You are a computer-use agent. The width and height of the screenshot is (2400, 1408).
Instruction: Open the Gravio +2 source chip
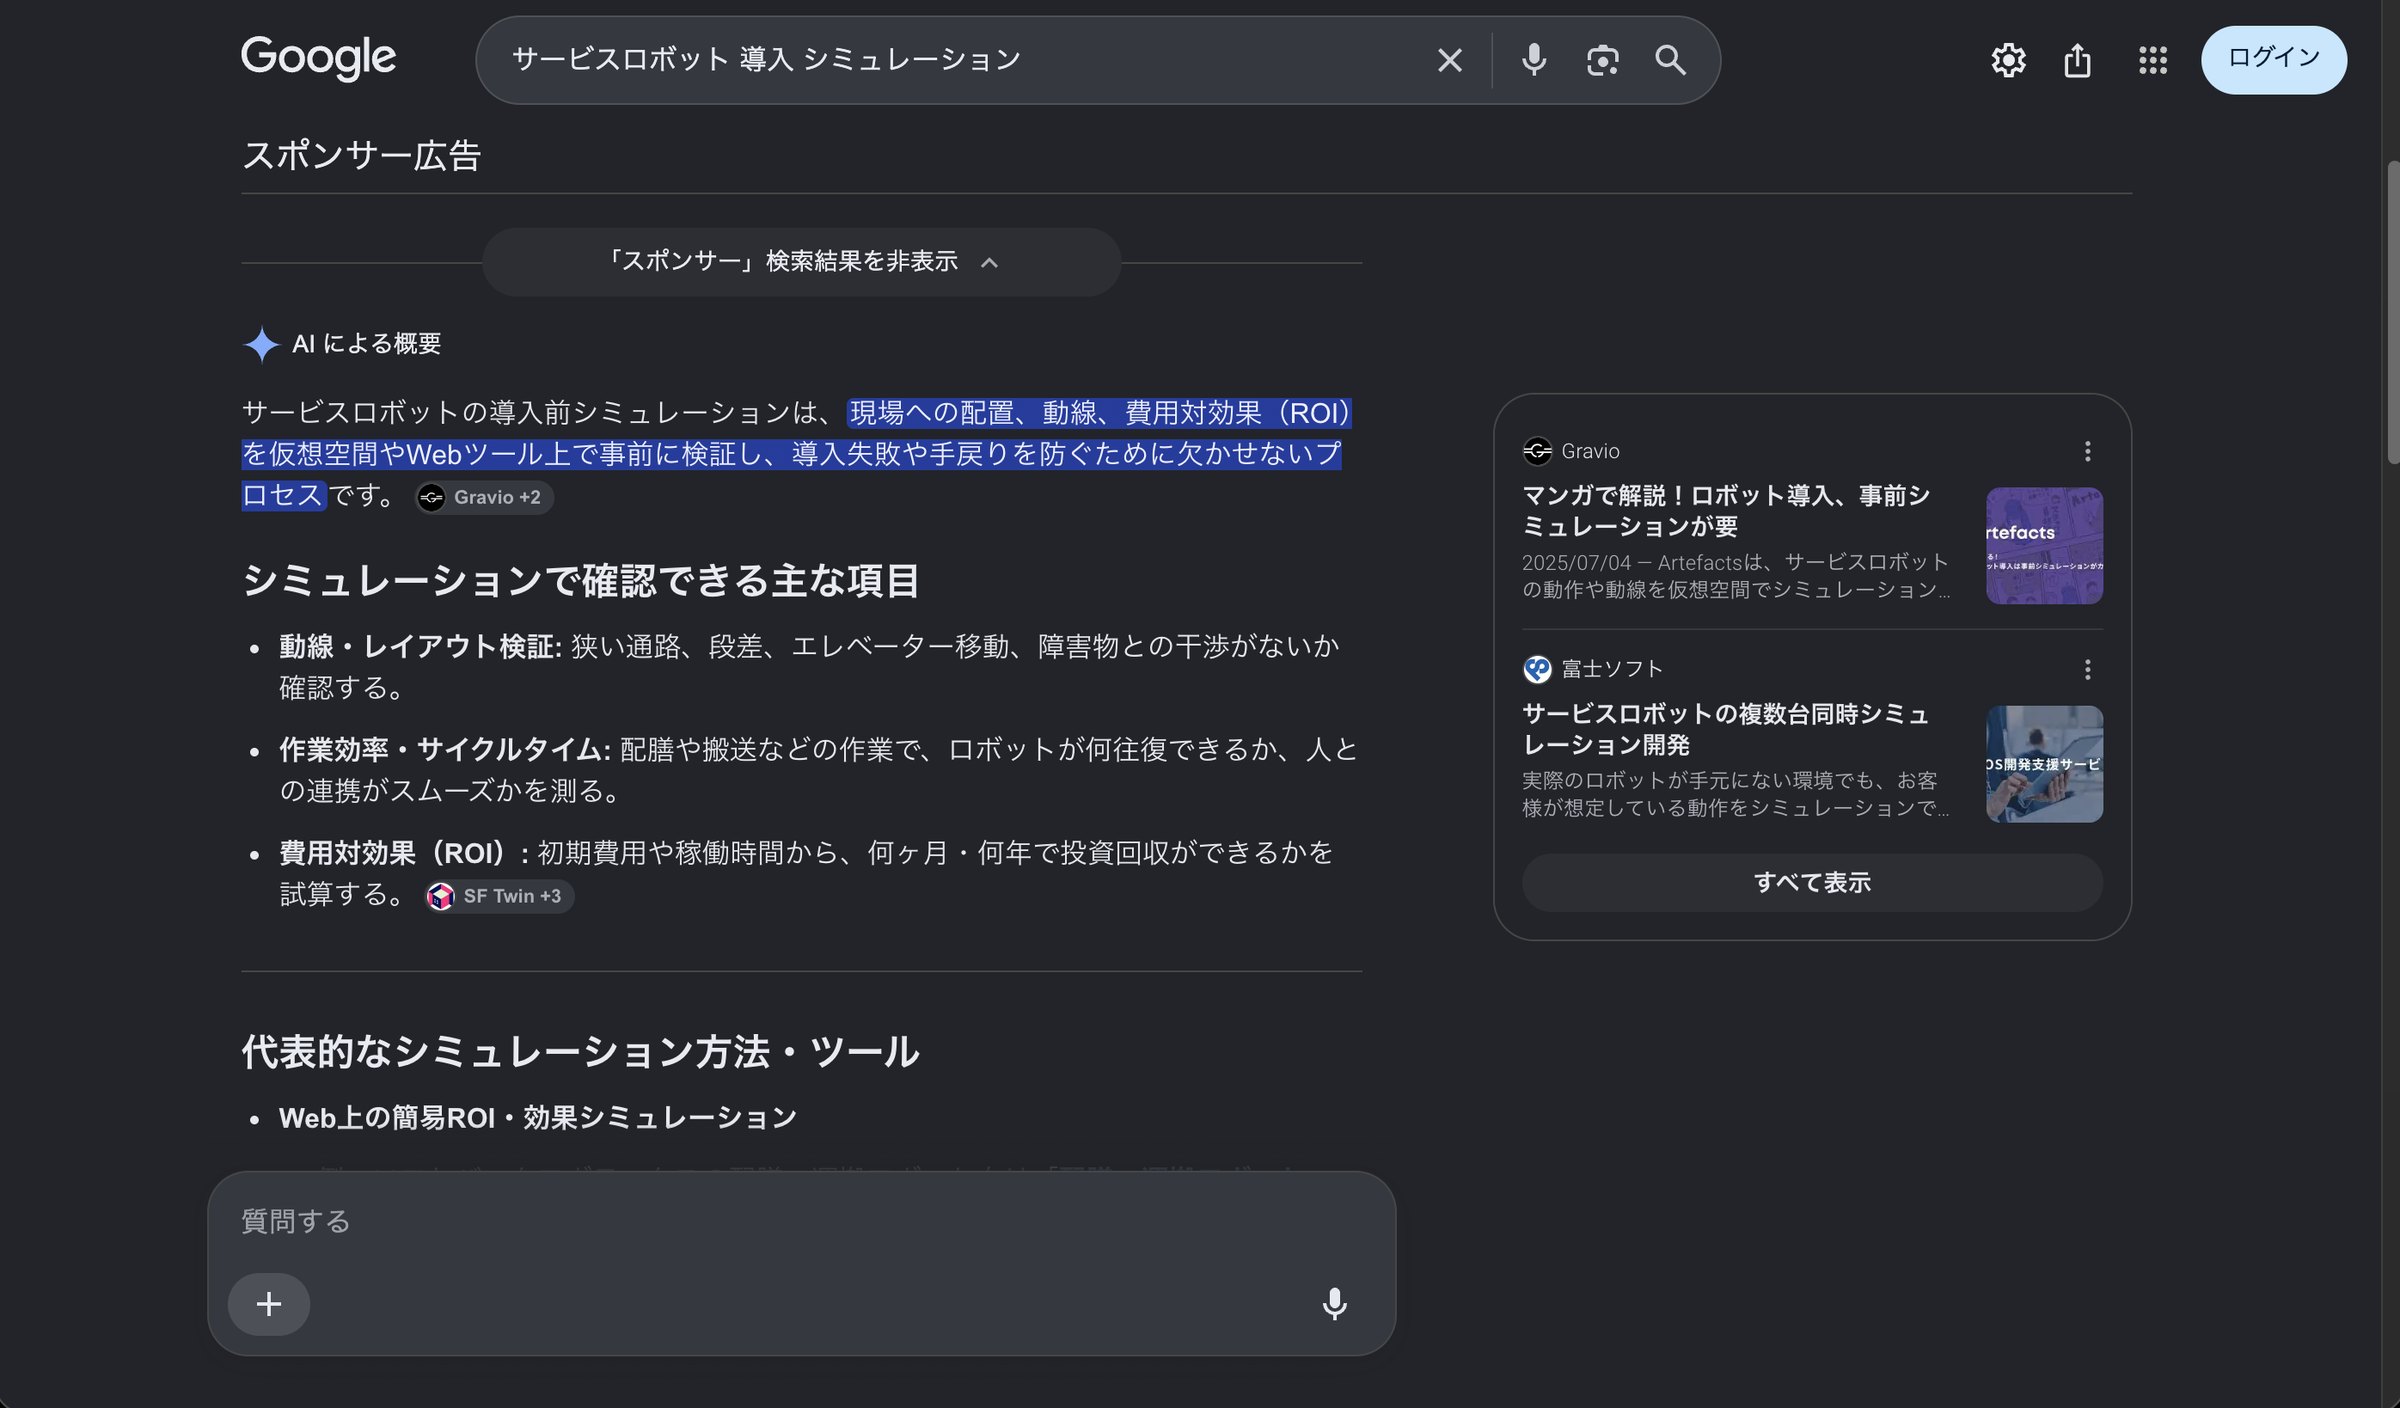484,497
